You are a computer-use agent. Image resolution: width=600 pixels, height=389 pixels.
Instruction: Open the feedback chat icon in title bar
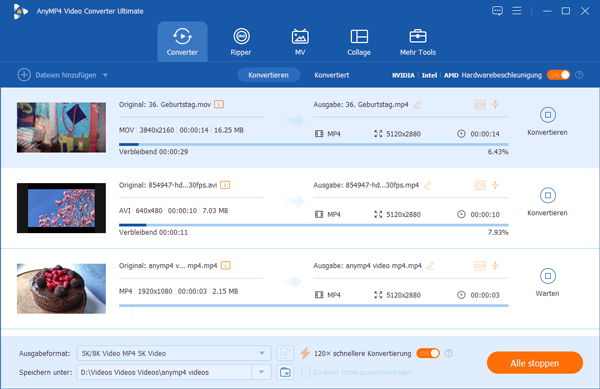497,11
